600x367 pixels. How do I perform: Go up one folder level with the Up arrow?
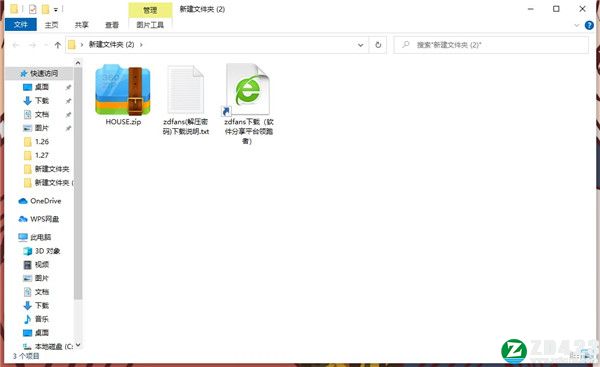(x=58, y=45)
